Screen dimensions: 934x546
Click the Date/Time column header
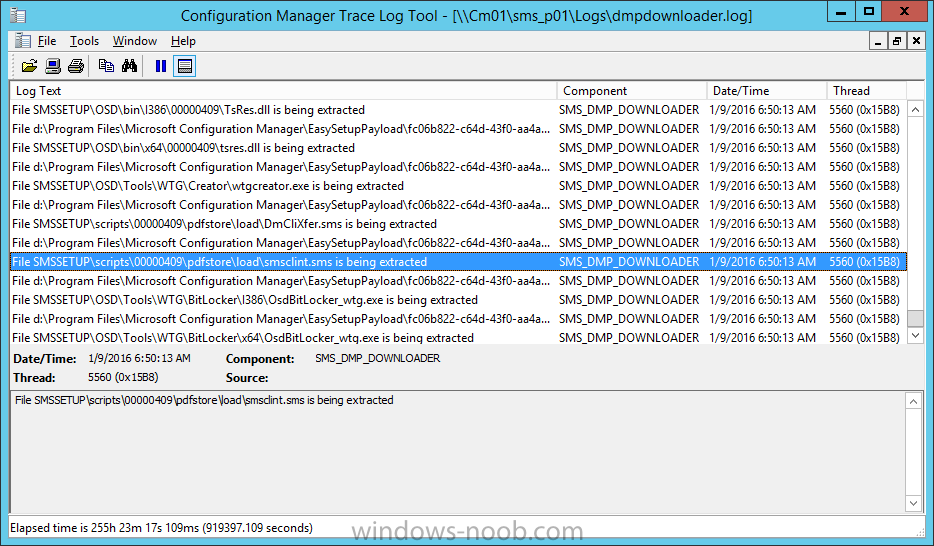point(767,91)
